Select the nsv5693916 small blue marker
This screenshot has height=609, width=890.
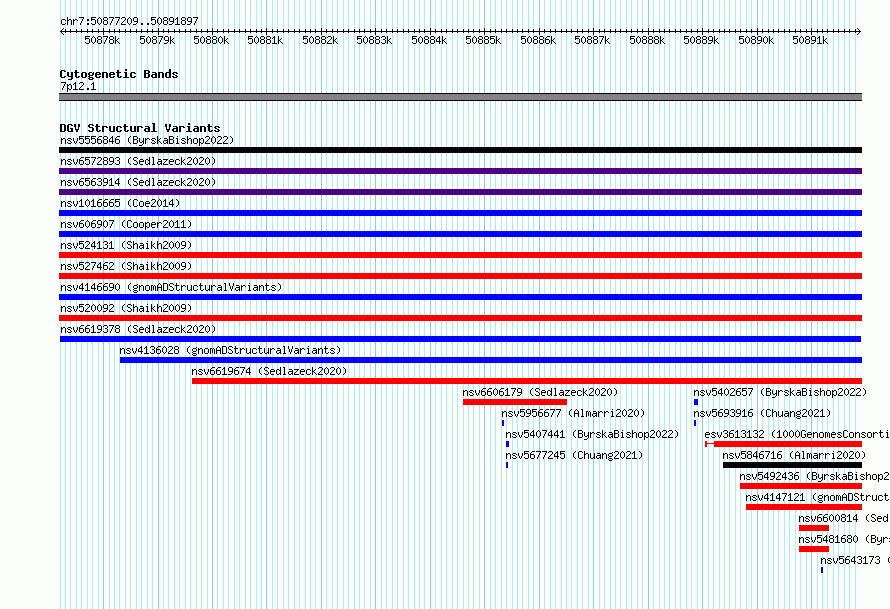coord(695,423)
